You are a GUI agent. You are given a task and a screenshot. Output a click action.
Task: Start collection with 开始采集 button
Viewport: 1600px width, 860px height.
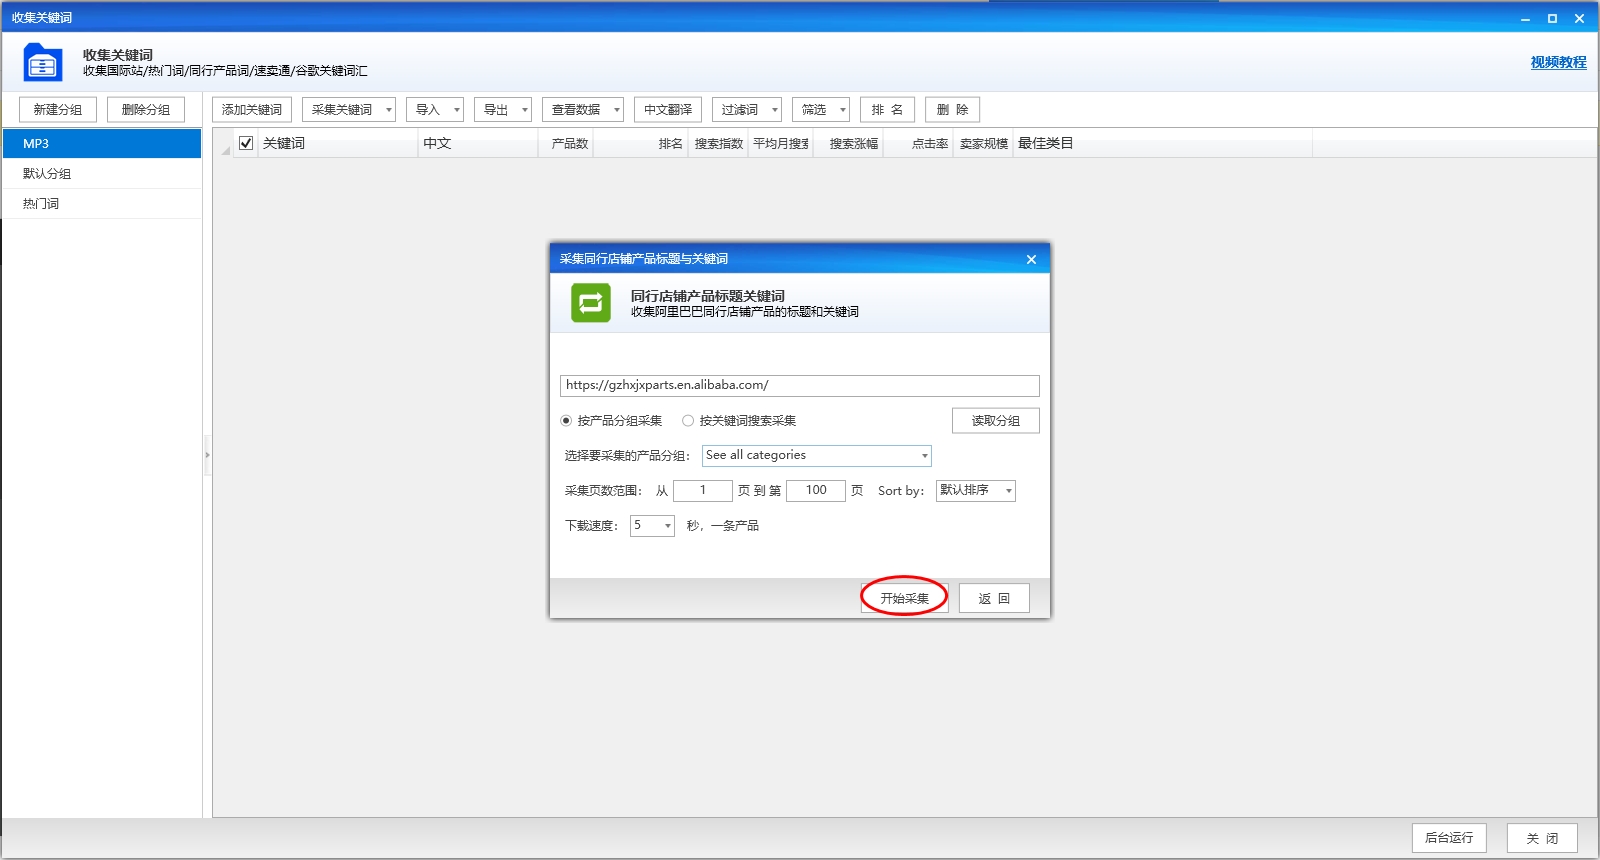click(905, 598)
